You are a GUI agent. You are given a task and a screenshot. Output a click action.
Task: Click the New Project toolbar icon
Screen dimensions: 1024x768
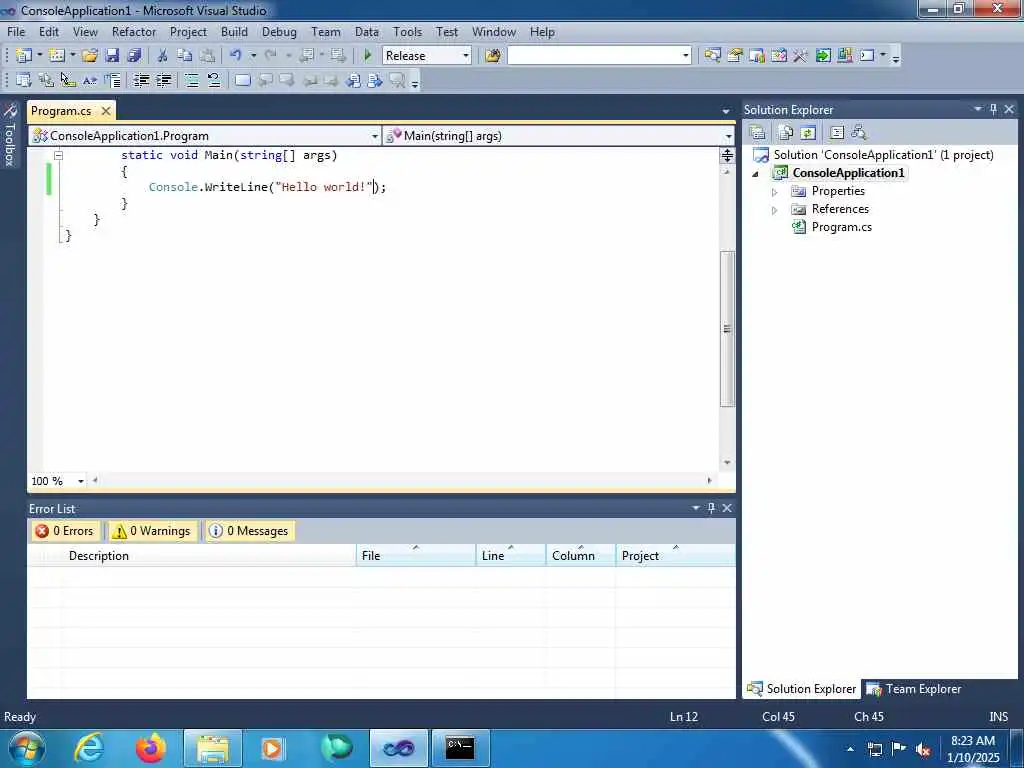coord(24,56)
